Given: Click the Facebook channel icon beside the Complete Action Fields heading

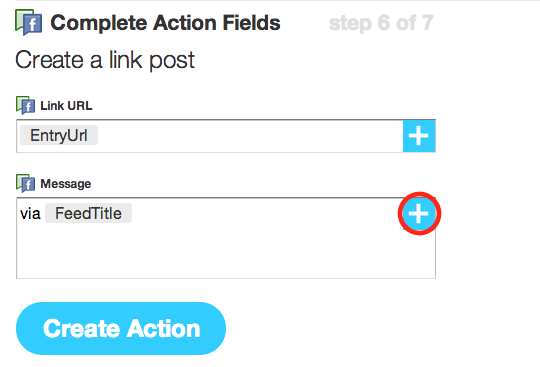Looking at the screenshot, I should [x=29, y=22].
